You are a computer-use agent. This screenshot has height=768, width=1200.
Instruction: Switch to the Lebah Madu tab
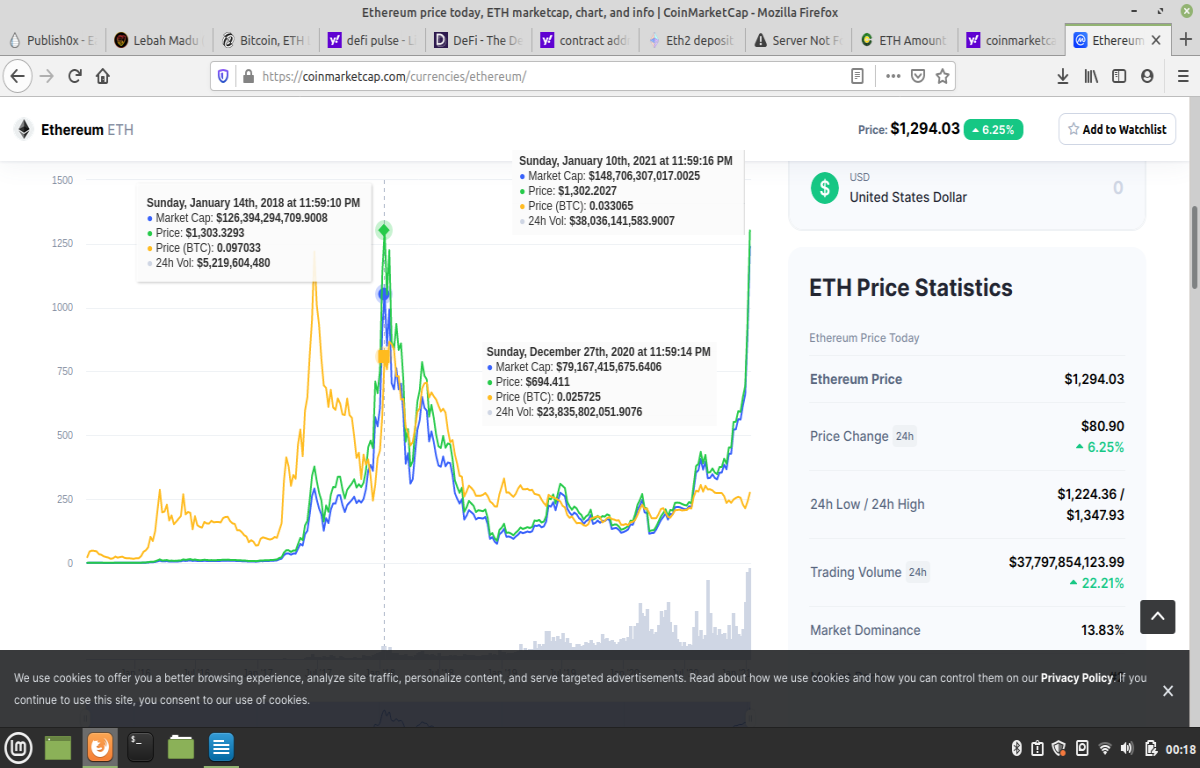pos(158,40)
